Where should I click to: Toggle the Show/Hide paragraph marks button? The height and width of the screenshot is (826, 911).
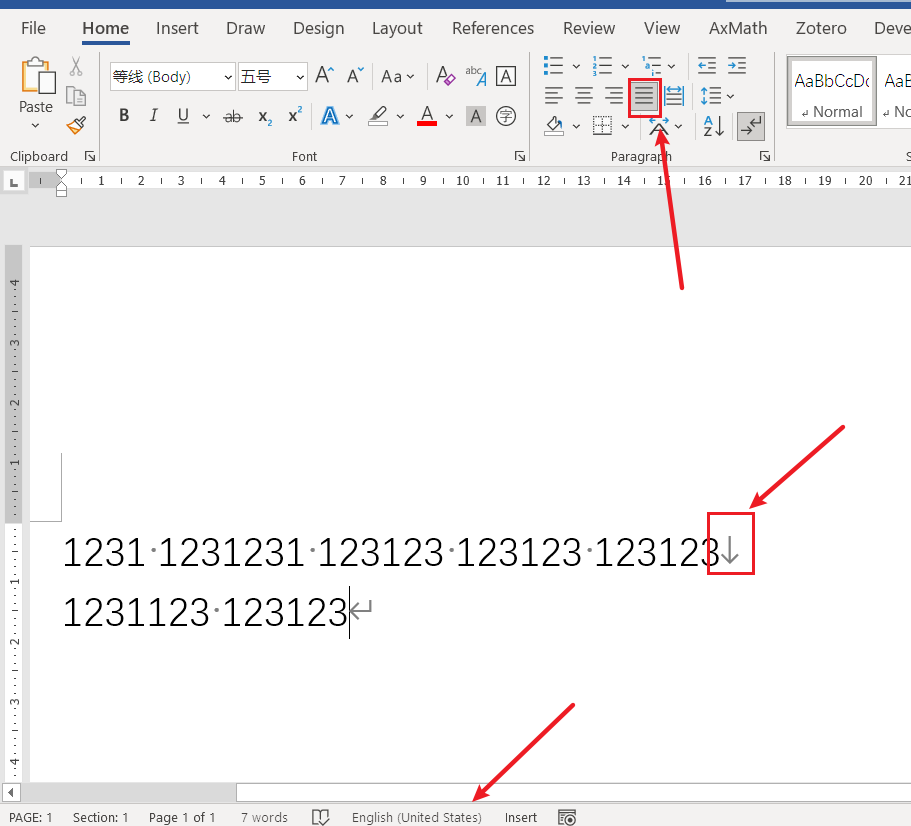coord(751,126)
